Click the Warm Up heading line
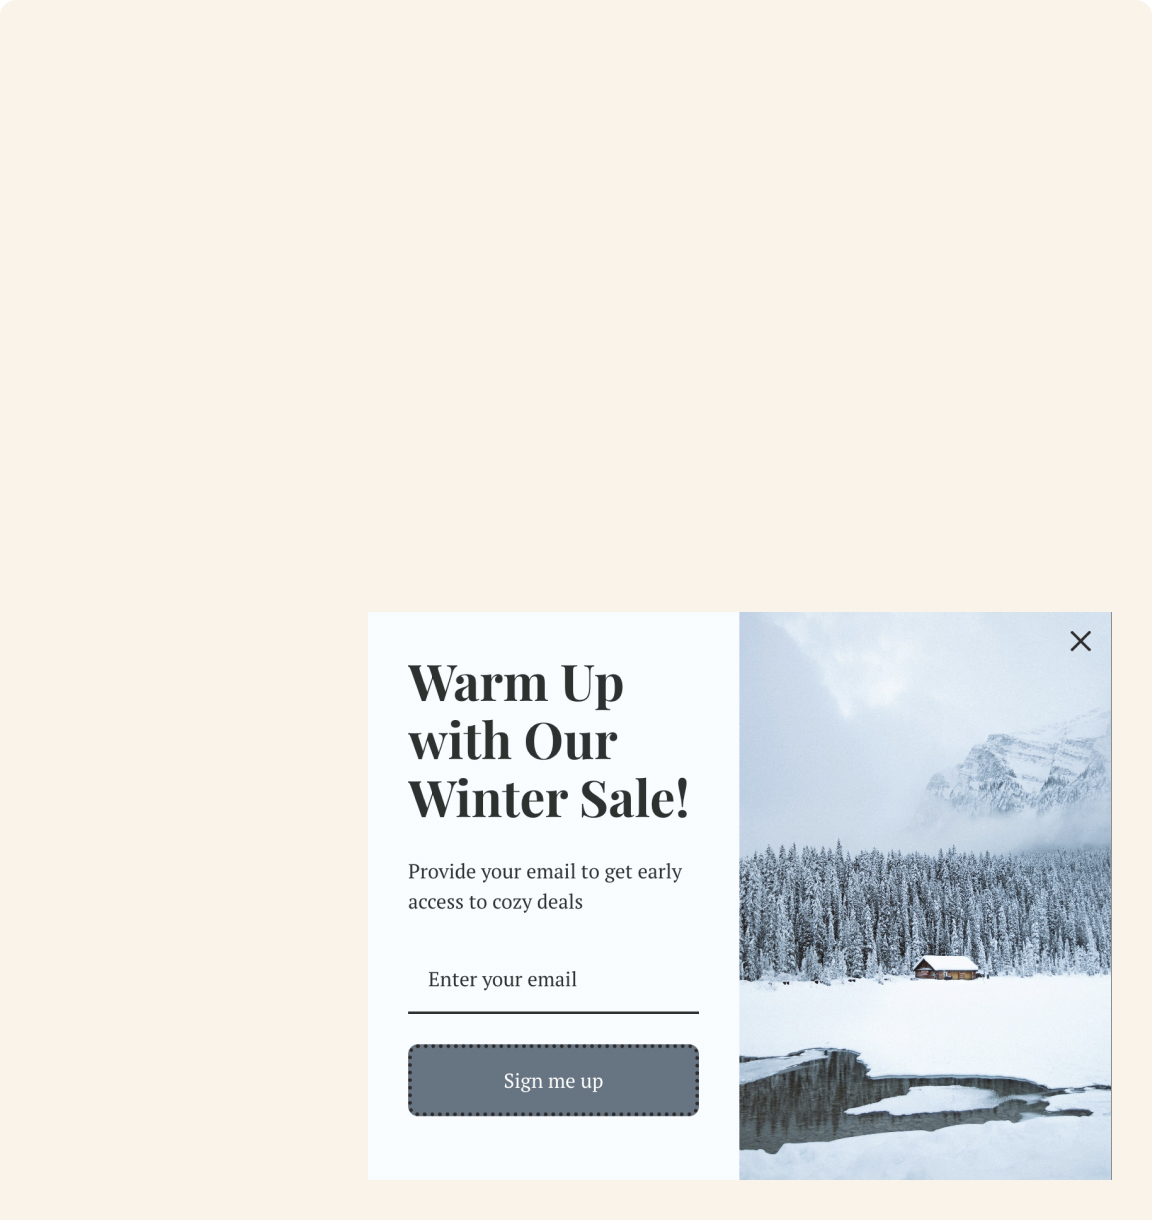The width and height of the screenshot is (1152, 1220). tap(515, 684)
